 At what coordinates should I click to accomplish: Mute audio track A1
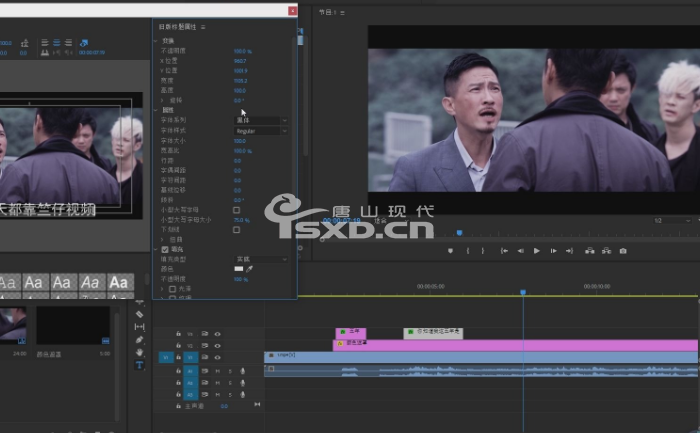click(x=217, y=371)
